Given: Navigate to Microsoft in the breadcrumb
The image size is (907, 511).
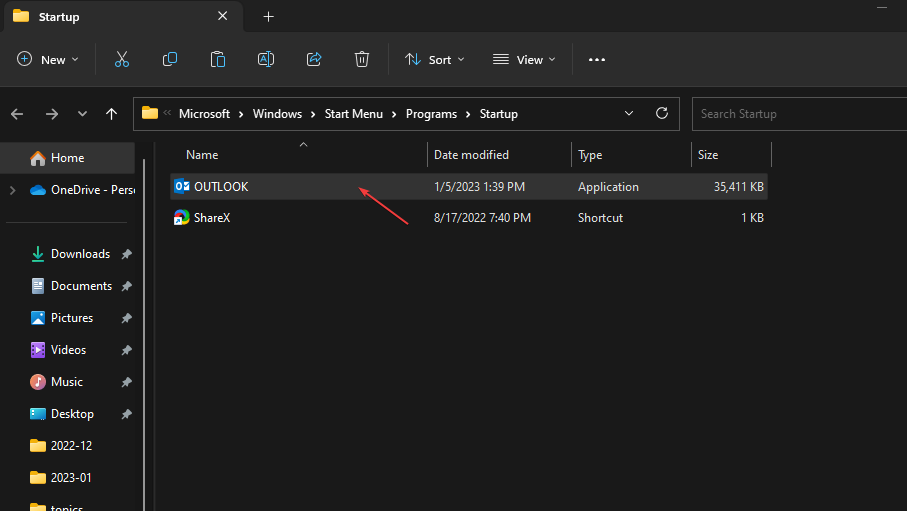Looking at the screenshot, I should 204,114.
